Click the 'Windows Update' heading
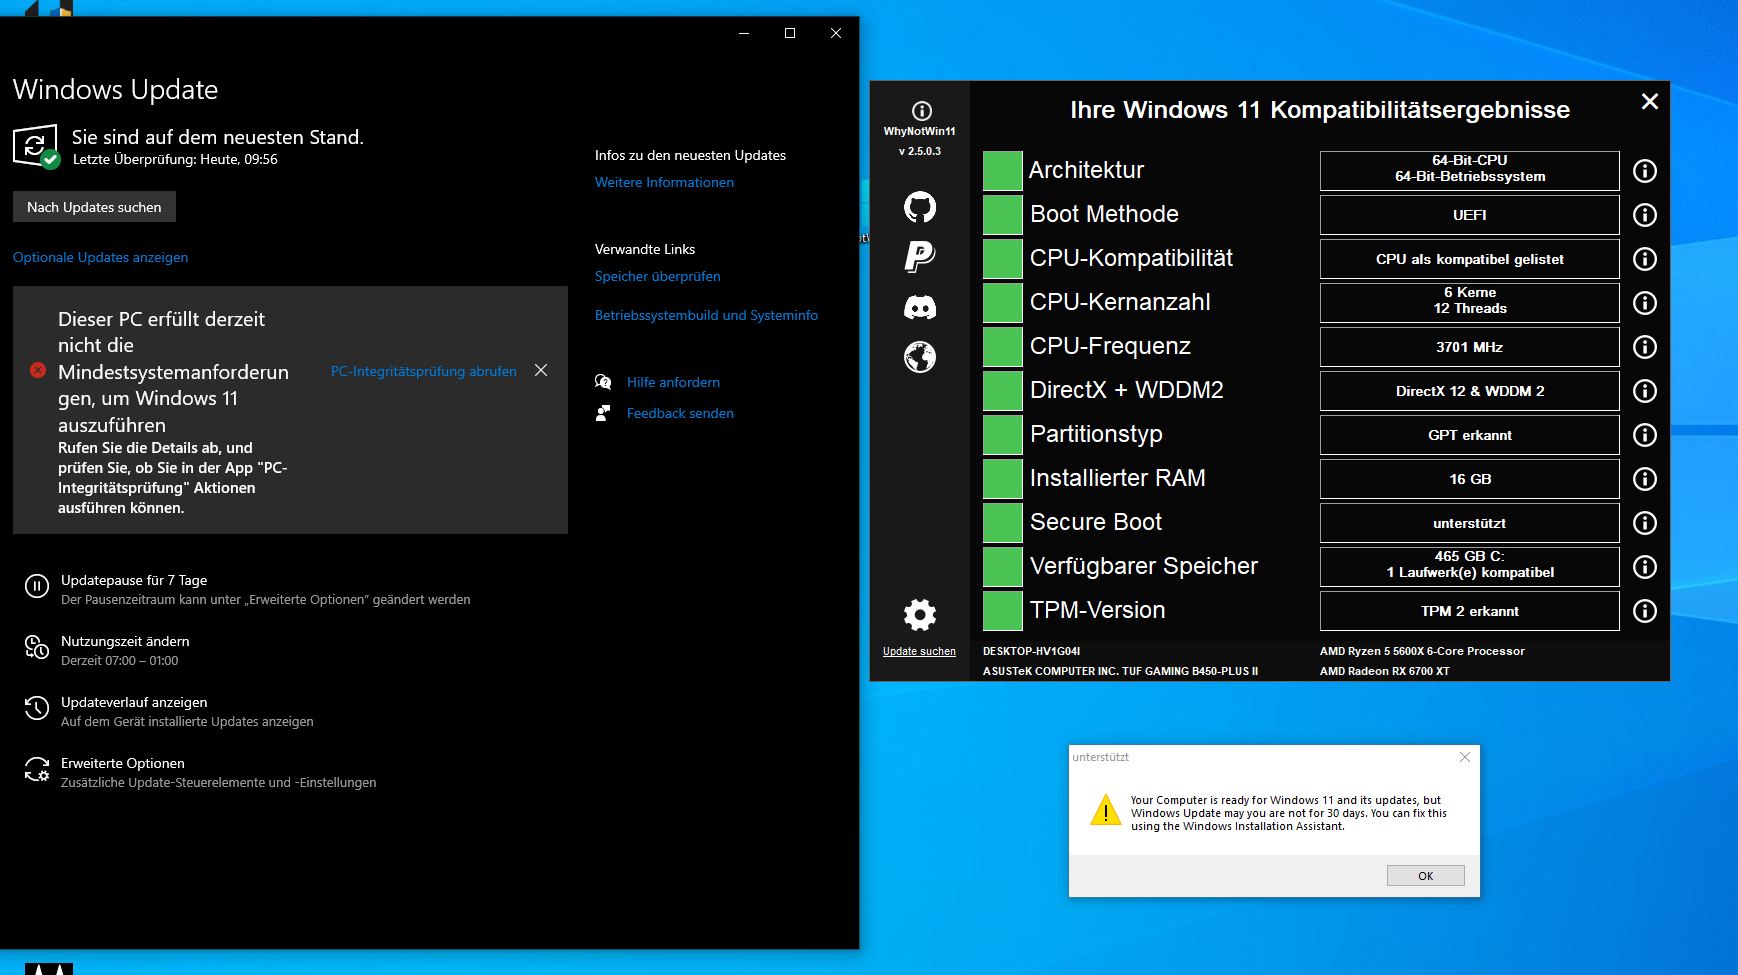 tap(115, 90)
